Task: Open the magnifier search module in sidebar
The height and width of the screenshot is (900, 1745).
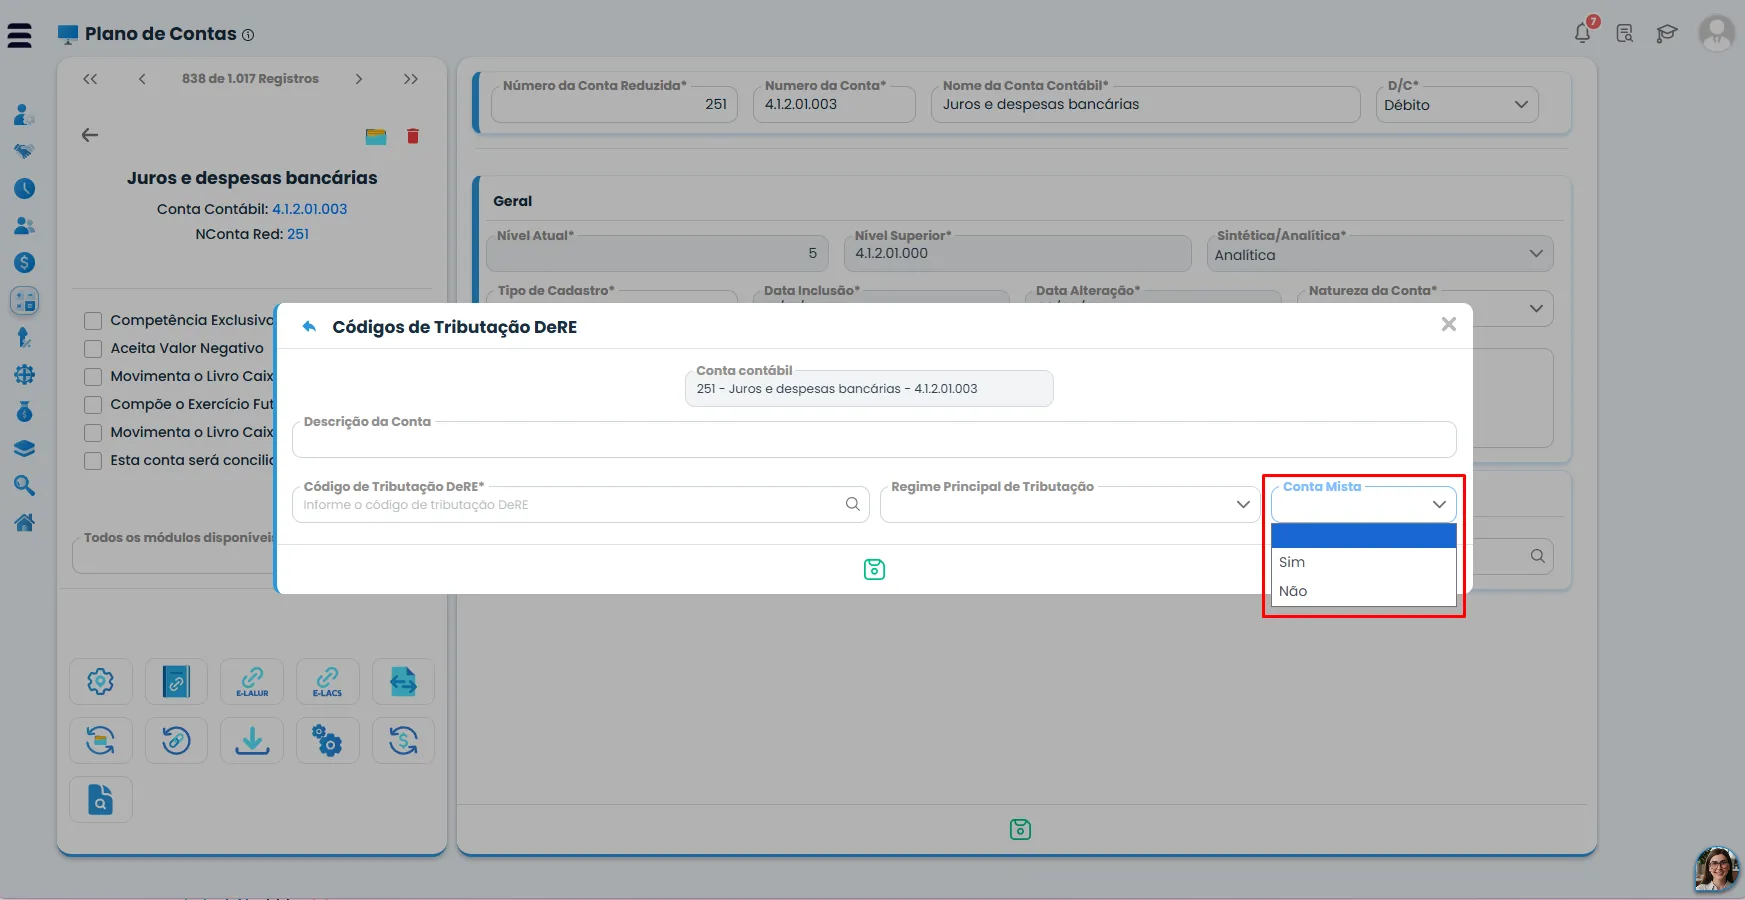Action: coord(24,486)
